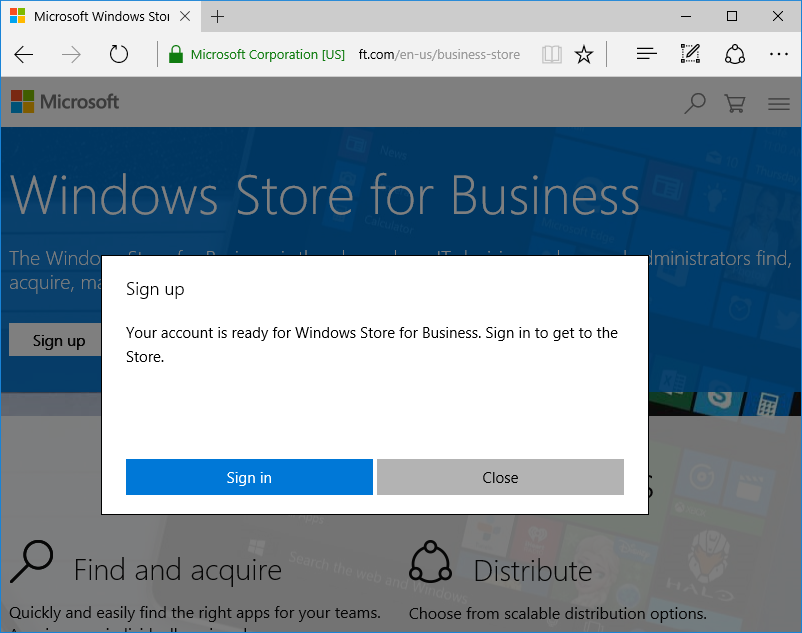Image resolution: width=802 pixels, height=633 pixels.
Task: Refresh the page with reload icon
Action: point(119,55)
